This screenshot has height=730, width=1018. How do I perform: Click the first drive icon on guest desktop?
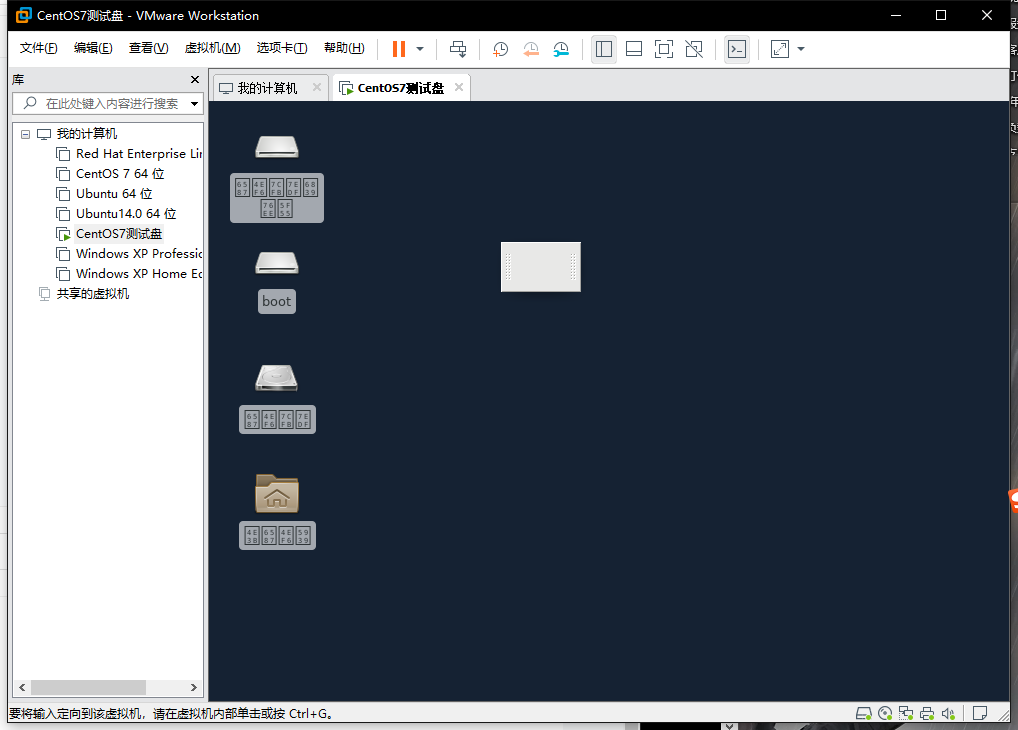[x=277, y=147]
